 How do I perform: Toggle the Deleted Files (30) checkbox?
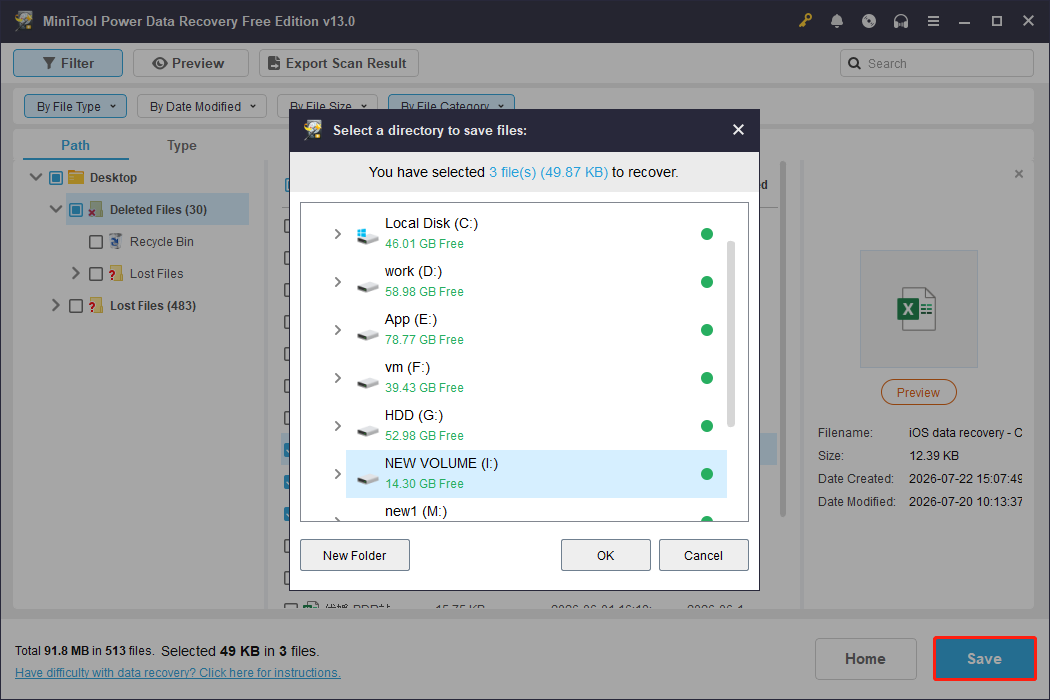coord(76,210)
